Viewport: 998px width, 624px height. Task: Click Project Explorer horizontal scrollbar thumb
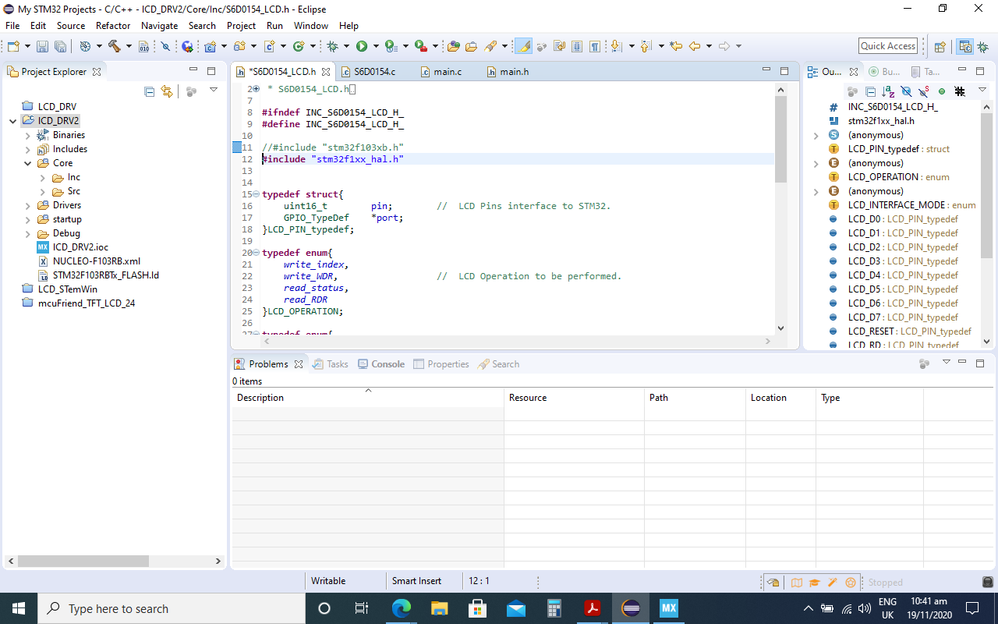83,561
